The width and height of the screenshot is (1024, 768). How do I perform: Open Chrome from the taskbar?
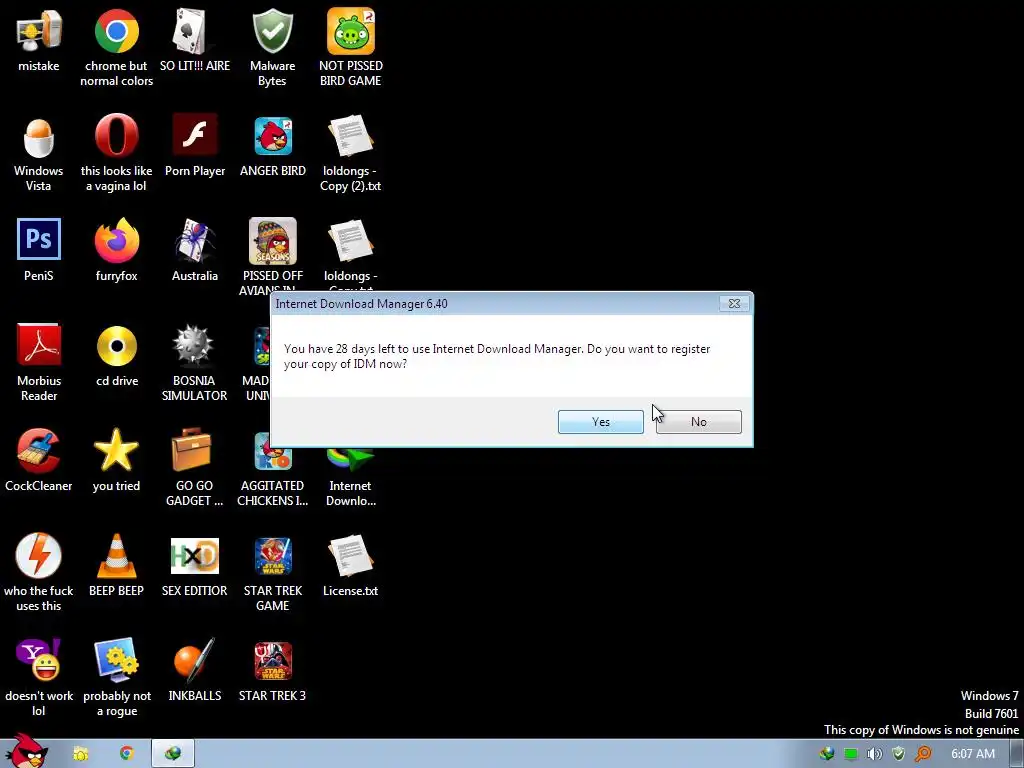[x=127, y=754]
